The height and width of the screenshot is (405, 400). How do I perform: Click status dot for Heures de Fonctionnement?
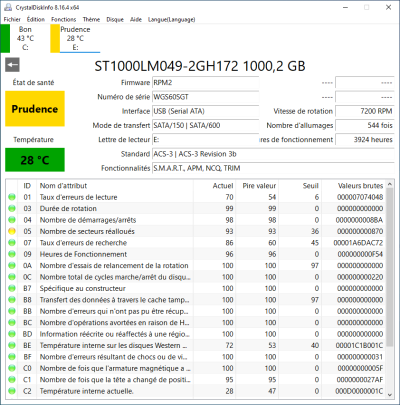click(12, 254)
